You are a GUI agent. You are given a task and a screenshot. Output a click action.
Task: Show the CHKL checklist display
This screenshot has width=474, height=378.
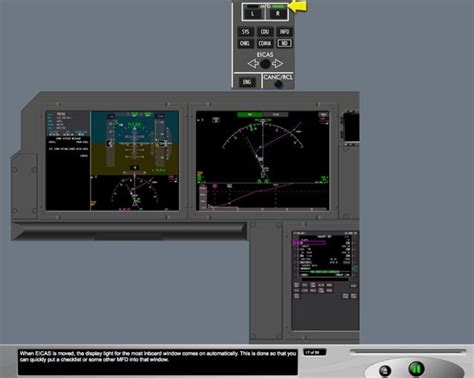click(245, 43)
